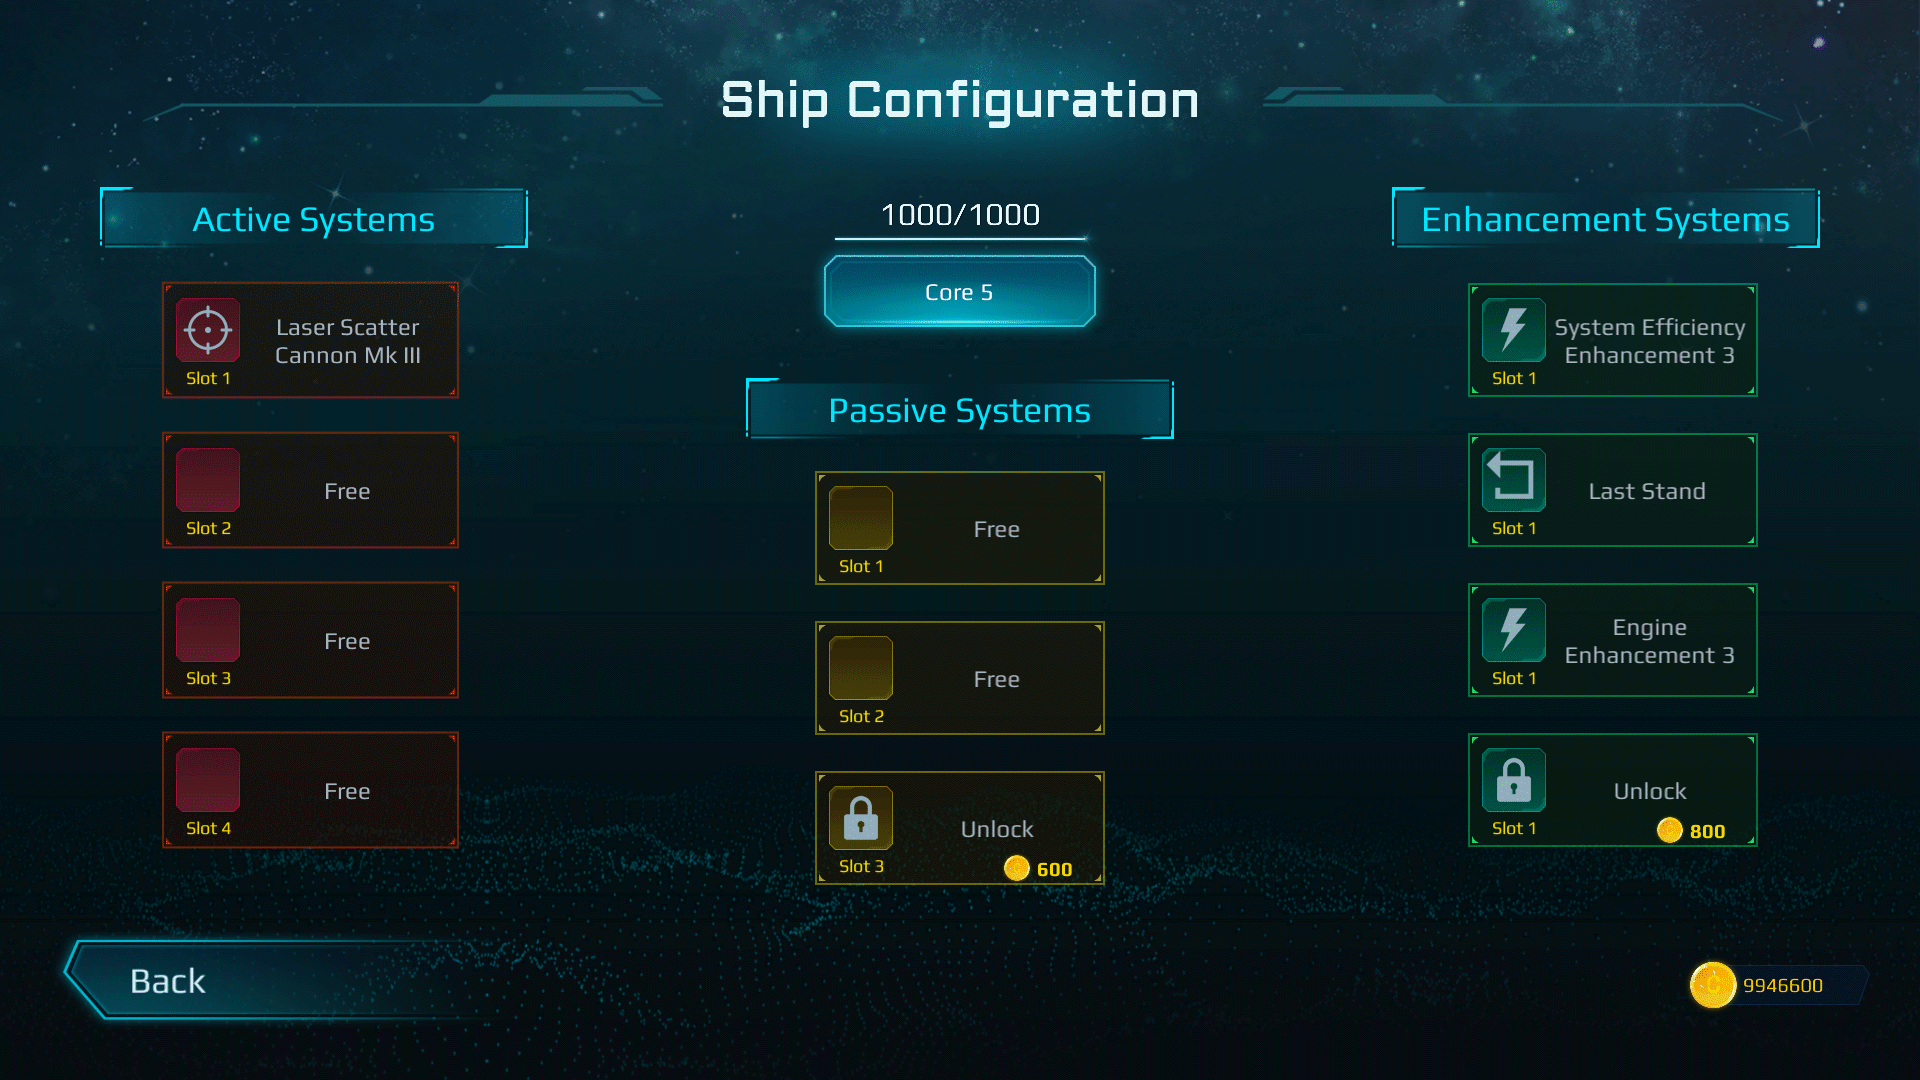Image resolution: width=1920 pixels, height=1080 pixels.
Task: Click the coin icon next to 600 price
Action: (x=1016, y=868)
